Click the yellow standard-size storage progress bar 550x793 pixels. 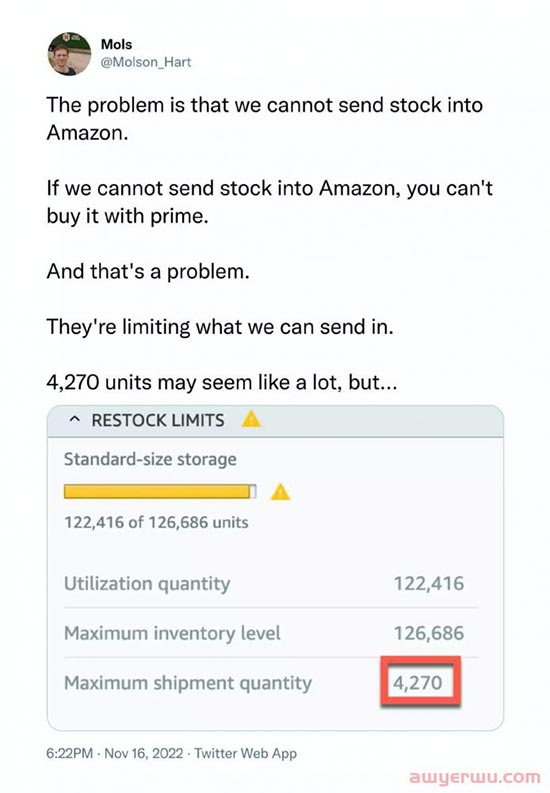[160, 492]
